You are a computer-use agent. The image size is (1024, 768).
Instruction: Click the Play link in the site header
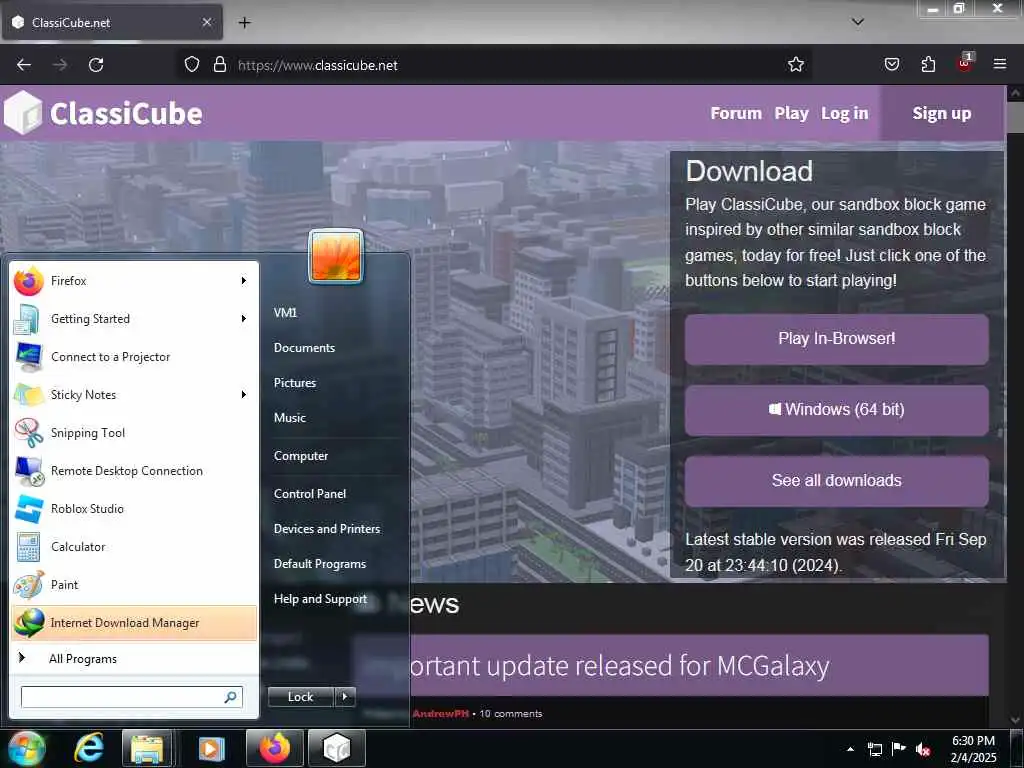pyautogui.click(x=792, y=113)
